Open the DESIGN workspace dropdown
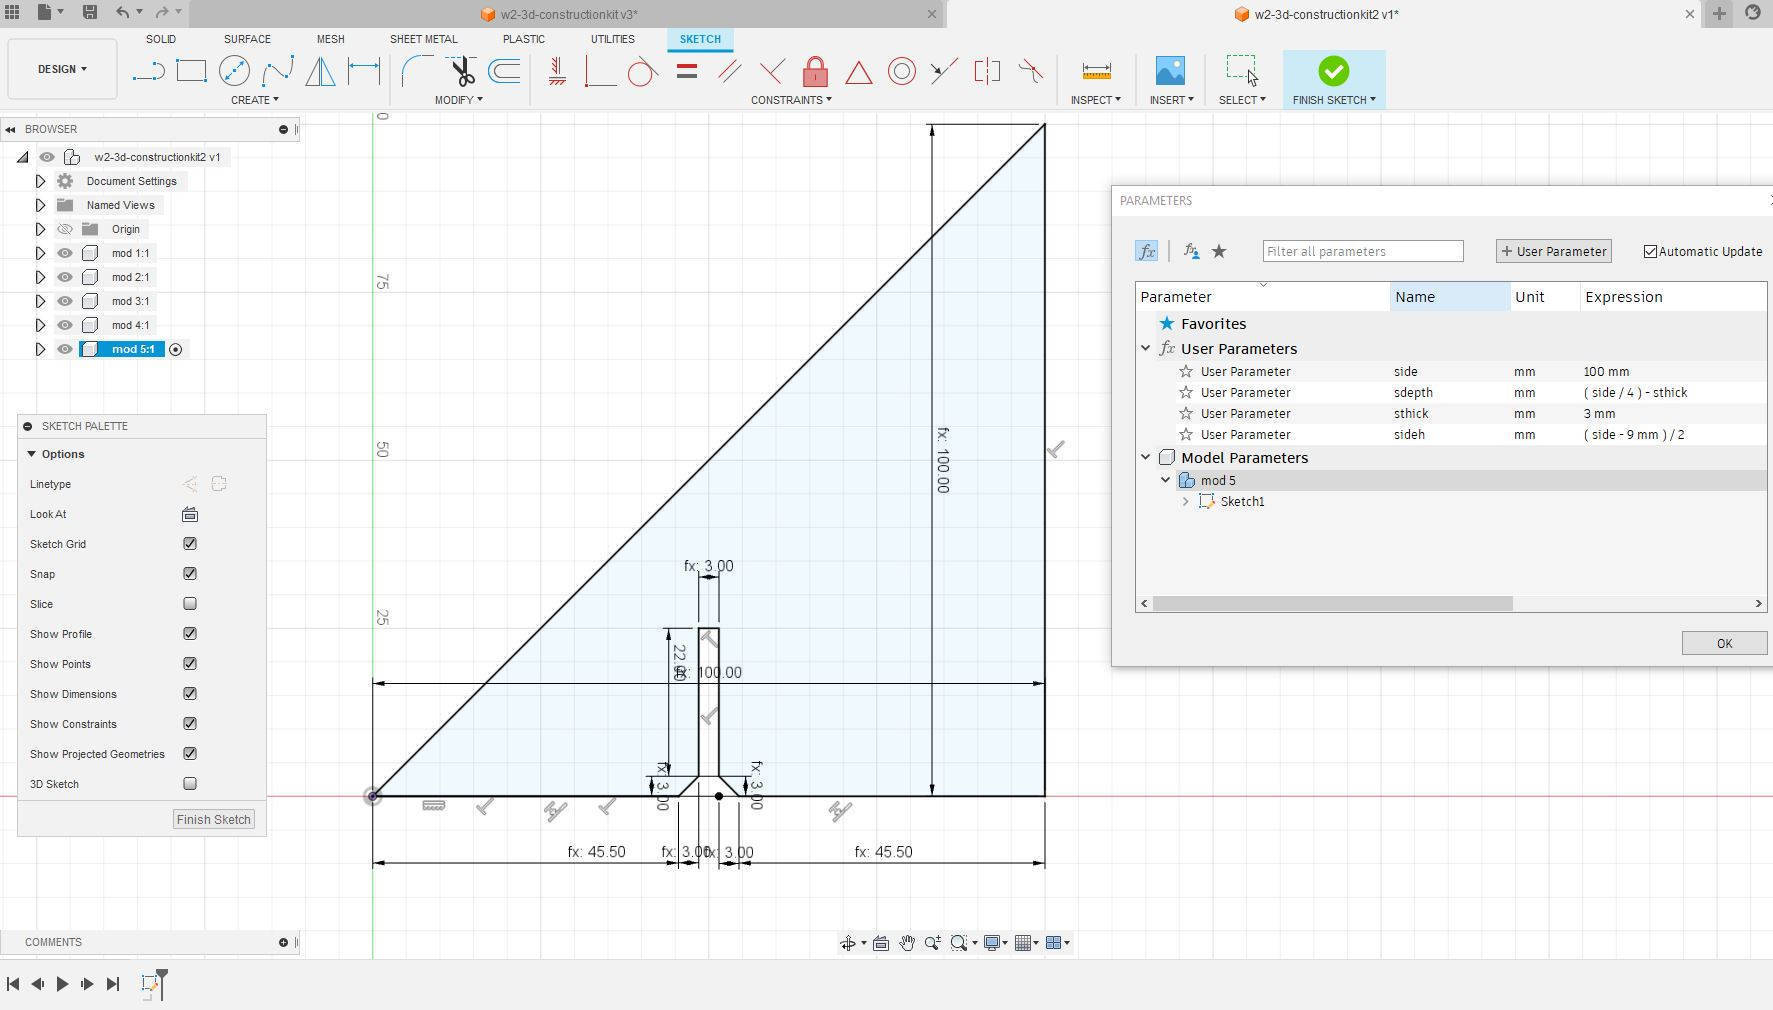This screenshot has height=1010, width=1773. [62, 69]
